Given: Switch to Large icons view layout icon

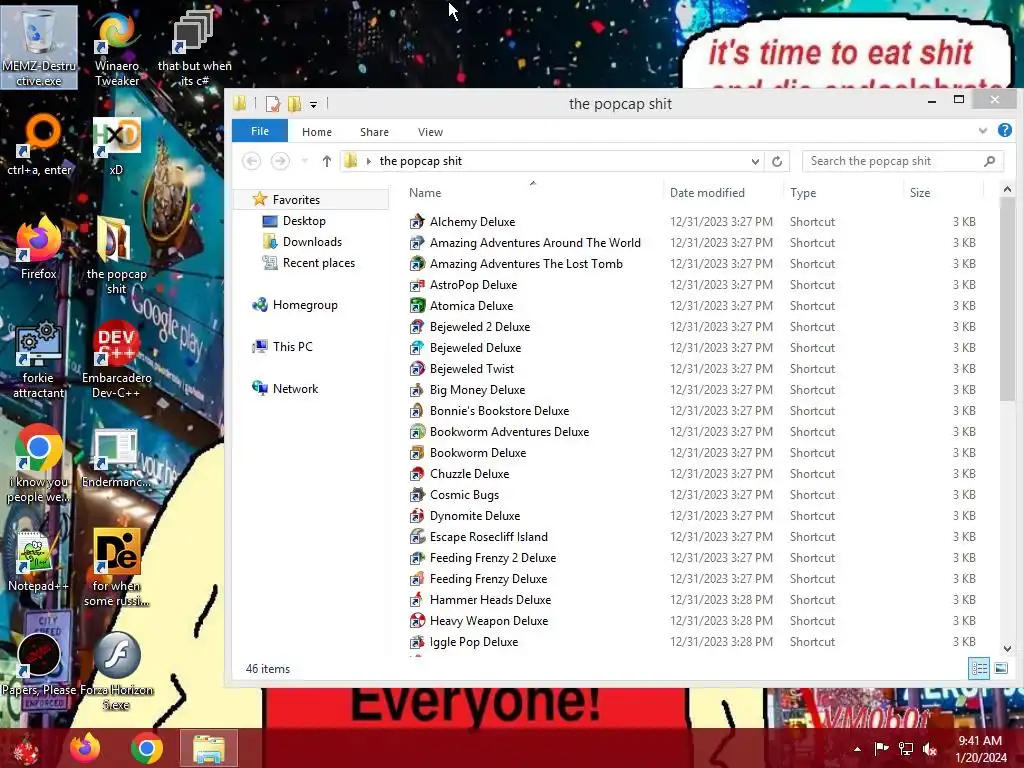Looking at the screenshot, I should (1001, 668).
